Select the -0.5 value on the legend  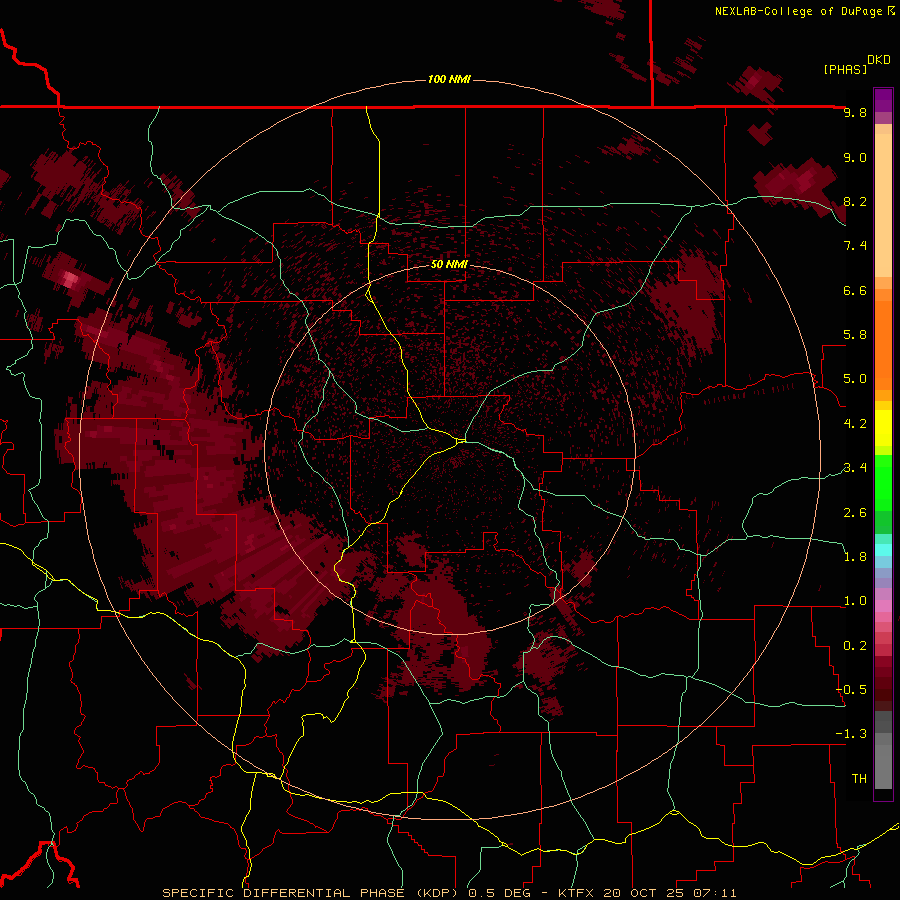click(852, 690)
